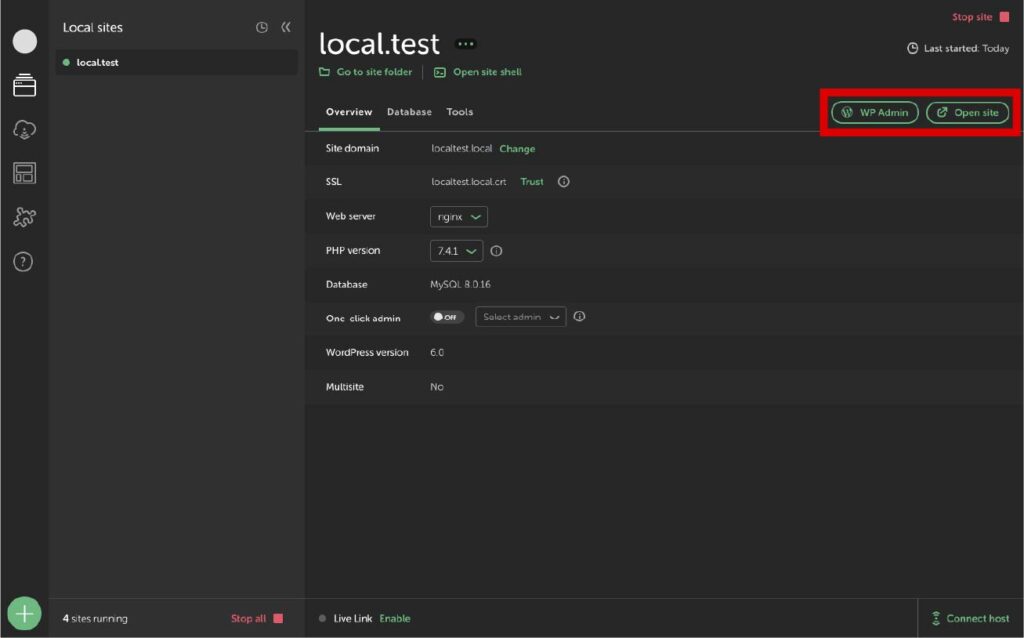Open the Select admin dropdown
This screenshot has height=638, width=1024.
520,317
